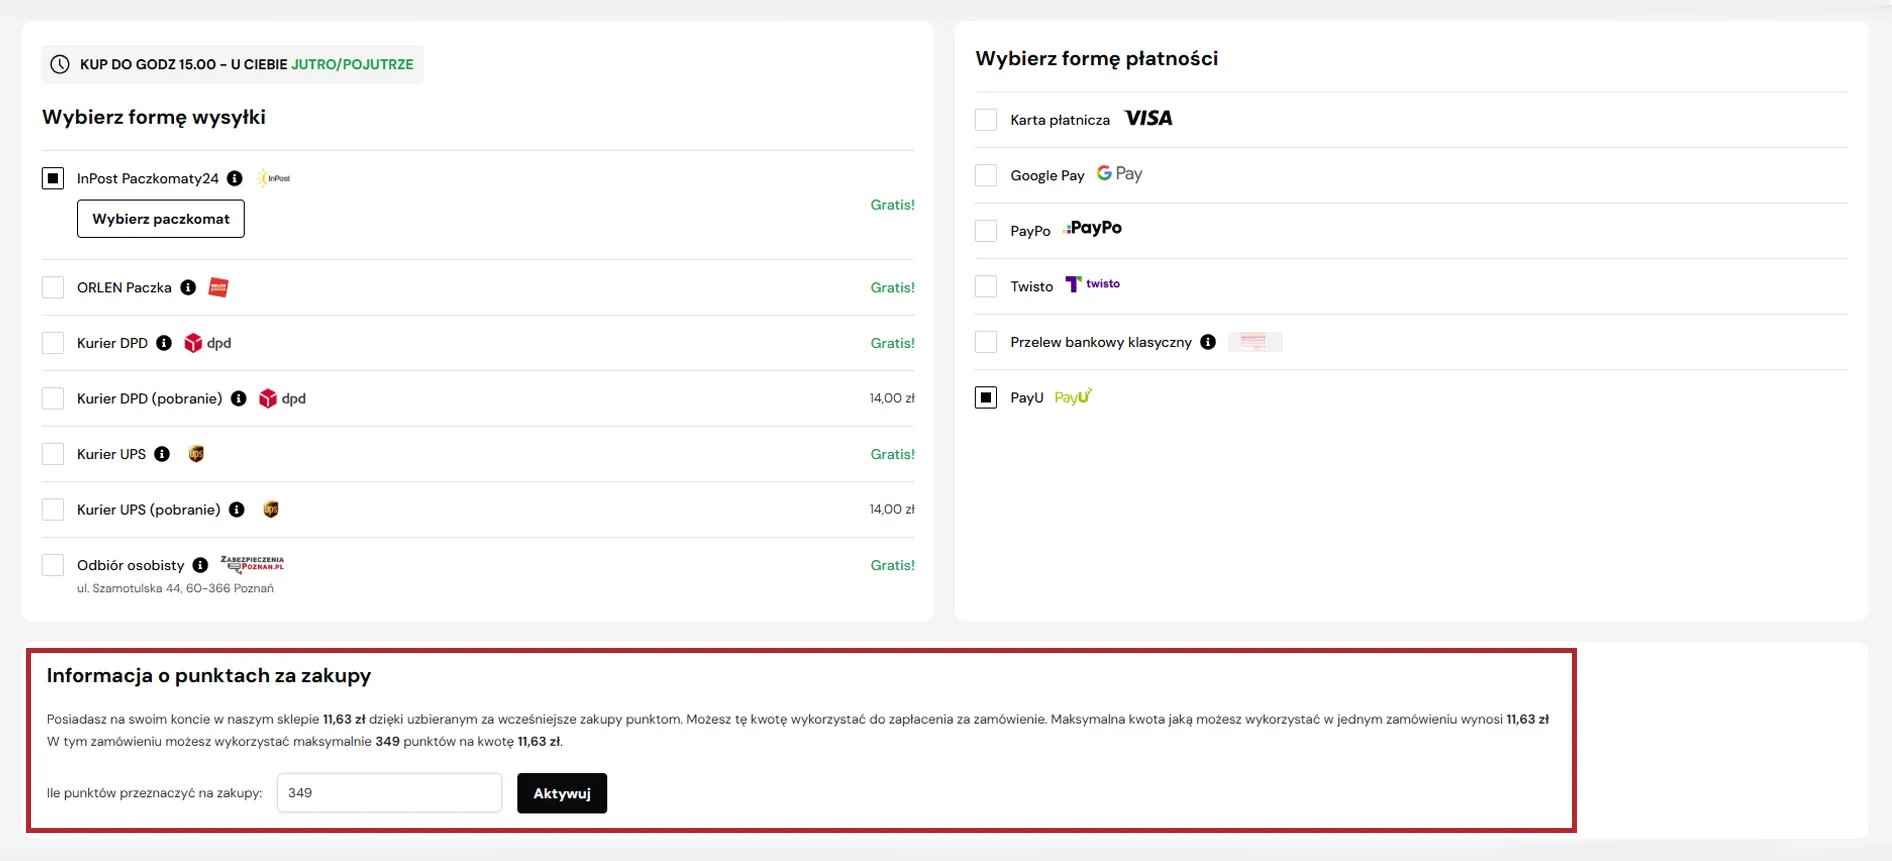Select Twisto payment checkbox
Screen dimensions: 1892x861
986,286
